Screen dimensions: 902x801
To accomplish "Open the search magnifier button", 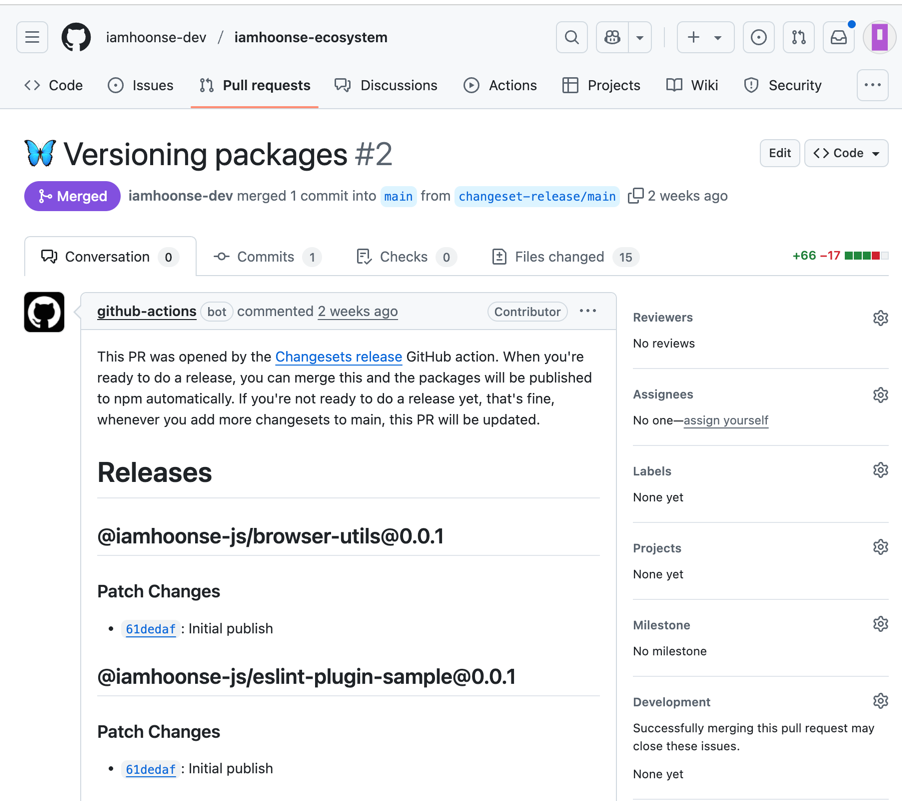I will coord(572,37).
